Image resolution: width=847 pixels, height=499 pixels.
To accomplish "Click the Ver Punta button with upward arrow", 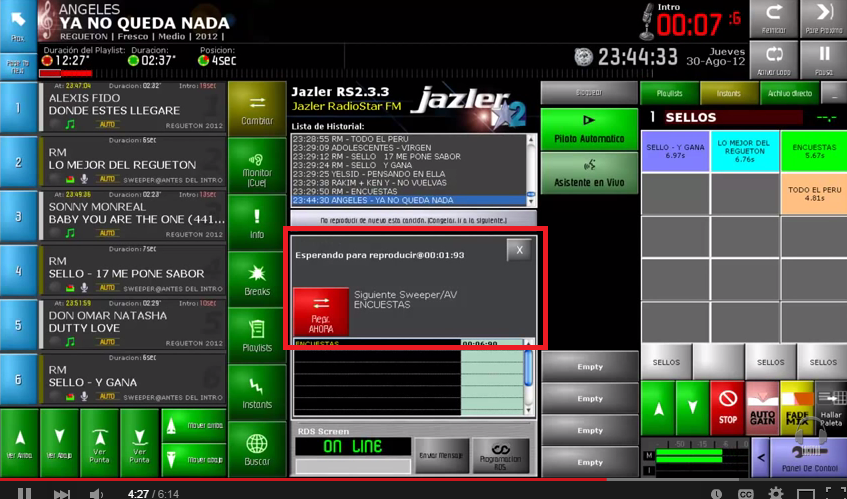I will (x=99, y=443).
